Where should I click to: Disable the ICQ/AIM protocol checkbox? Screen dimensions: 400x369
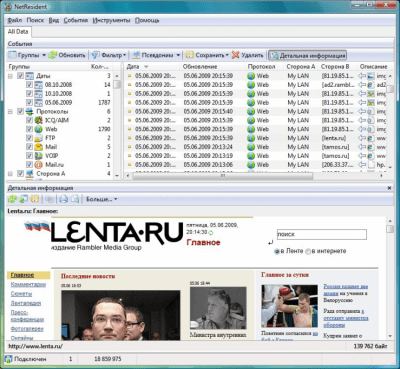(x=29, y=120)
